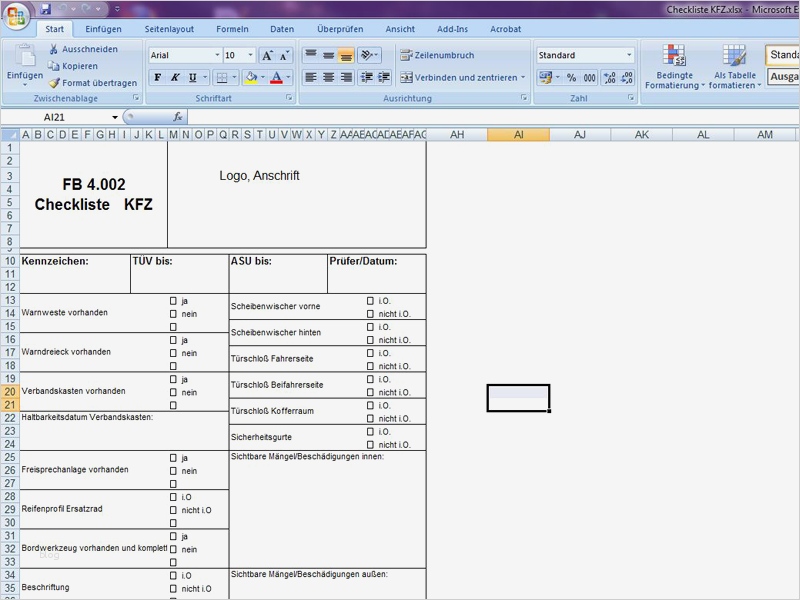Select column AH header
Image resolution: width=800 pixels, height=600 pixels.
[x=457, y=135]
